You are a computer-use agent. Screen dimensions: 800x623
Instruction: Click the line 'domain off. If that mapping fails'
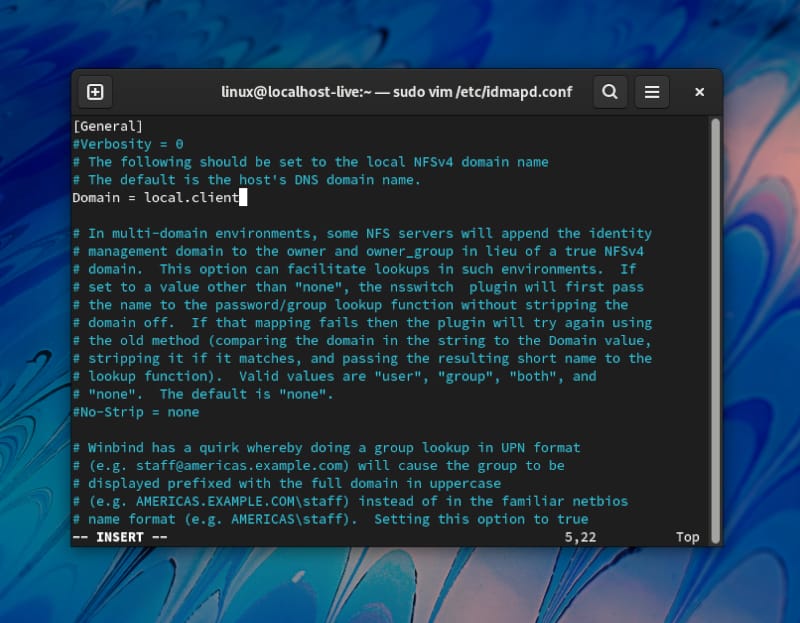point(362,322)
